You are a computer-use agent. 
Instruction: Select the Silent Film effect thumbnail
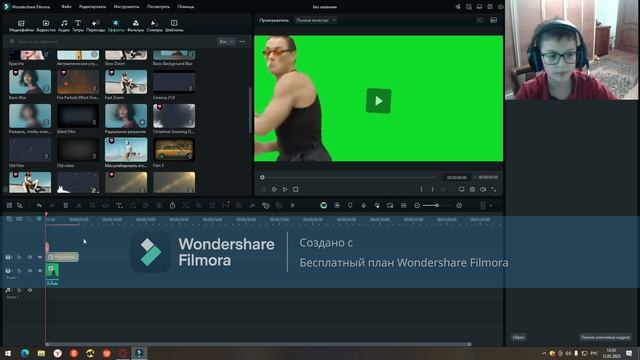tap(78, 116)
